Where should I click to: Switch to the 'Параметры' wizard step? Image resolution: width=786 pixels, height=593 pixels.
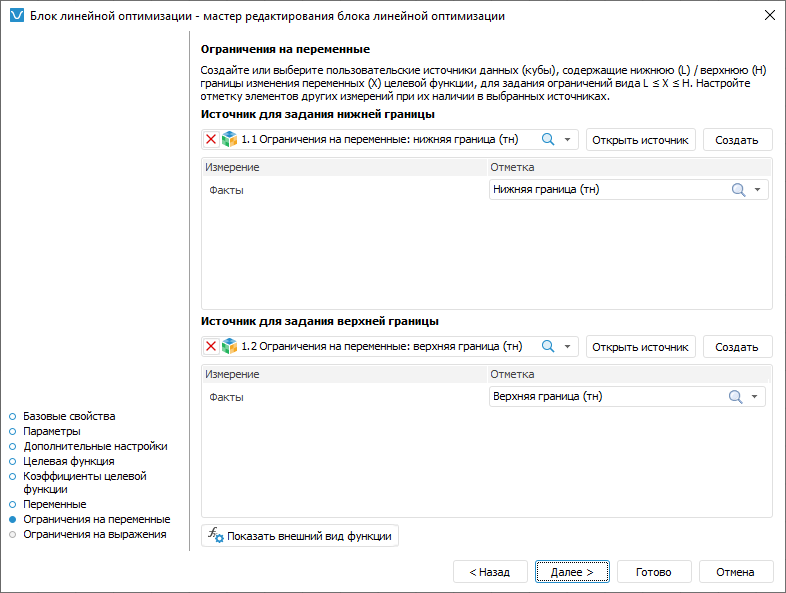(52, 431)
